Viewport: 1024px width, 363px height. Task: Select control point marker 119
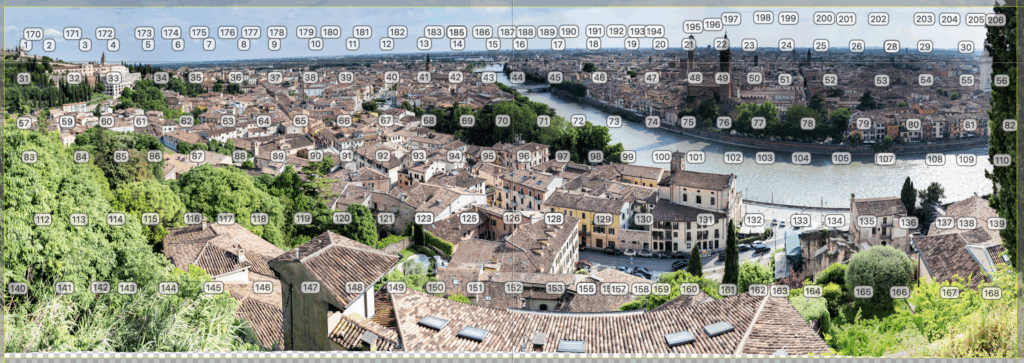[x=303, y=218]
